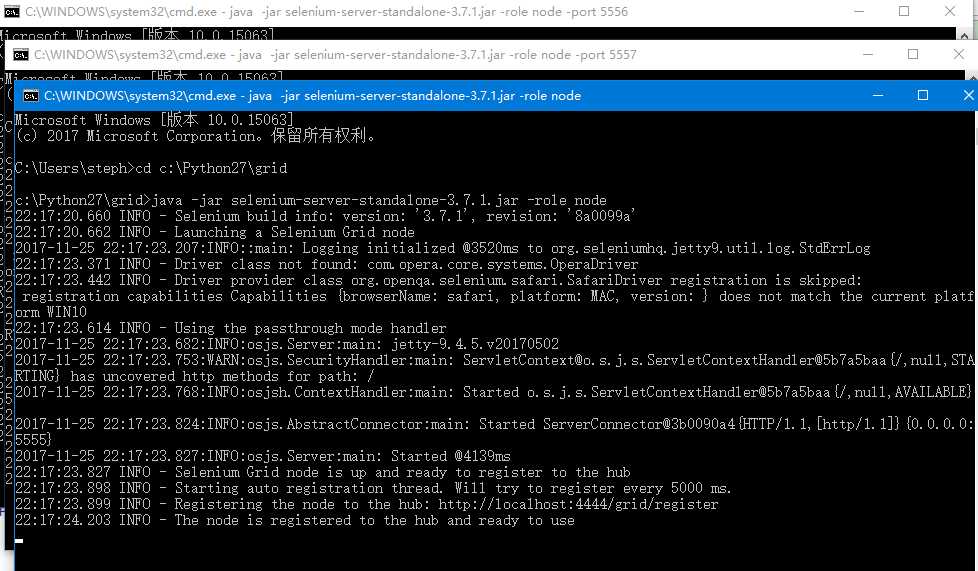Click the 'registration capabilities Capabilities {browserName: safari' line

pyautogui.click(x=498, y=296)
